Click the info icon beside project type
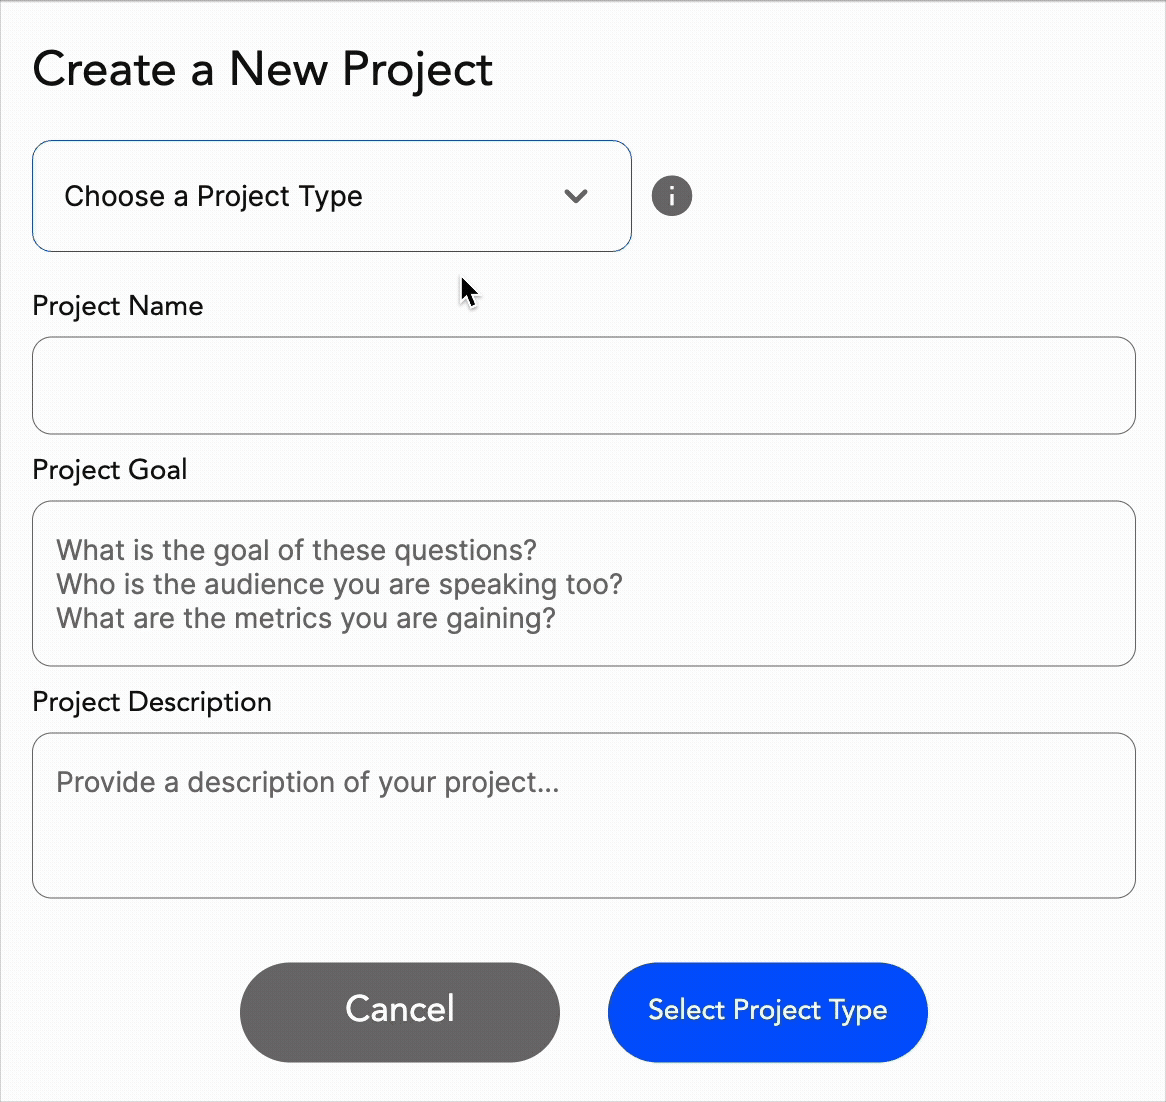This screenshot has height=1102, width=1166. [671, 196]
